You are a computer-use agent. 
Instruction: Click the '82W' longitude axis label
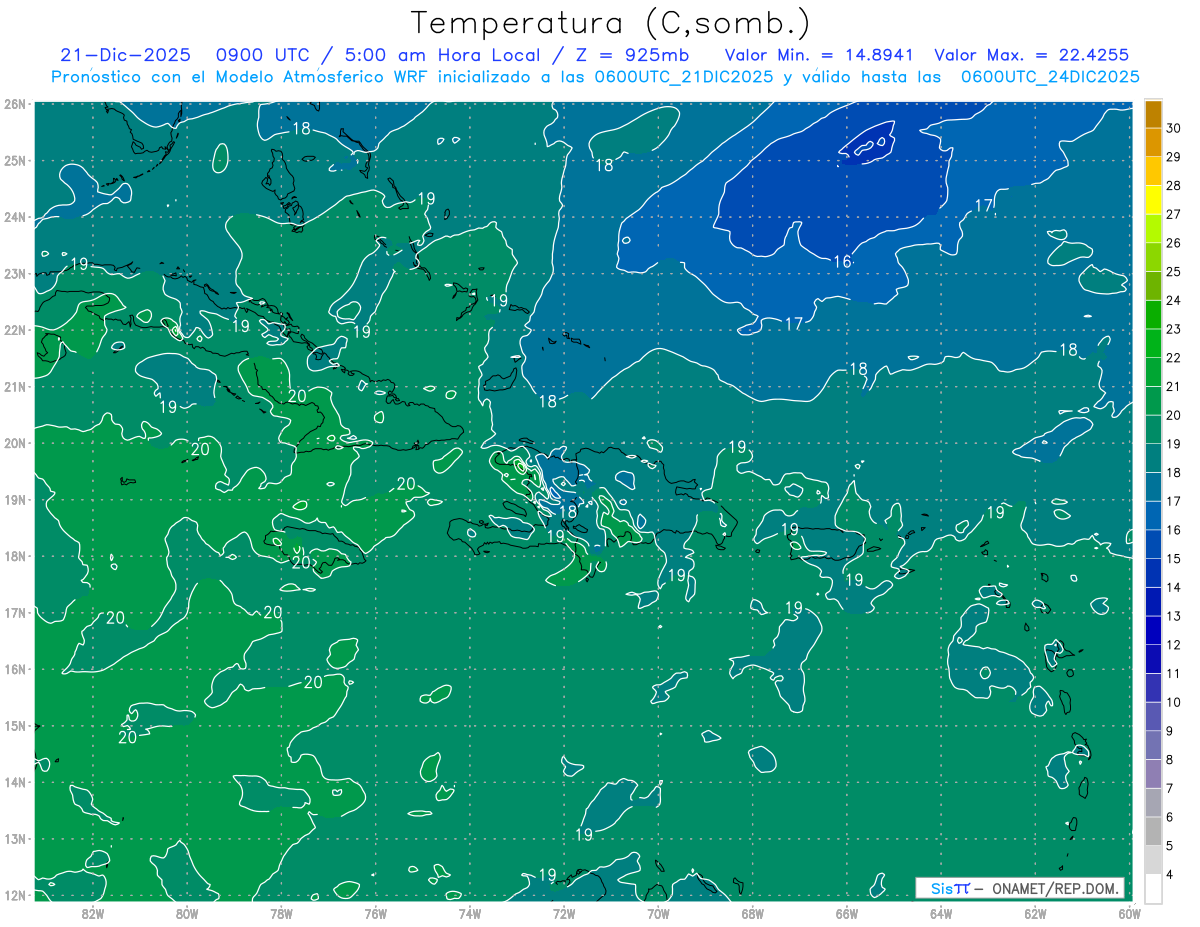coord(93,913)
